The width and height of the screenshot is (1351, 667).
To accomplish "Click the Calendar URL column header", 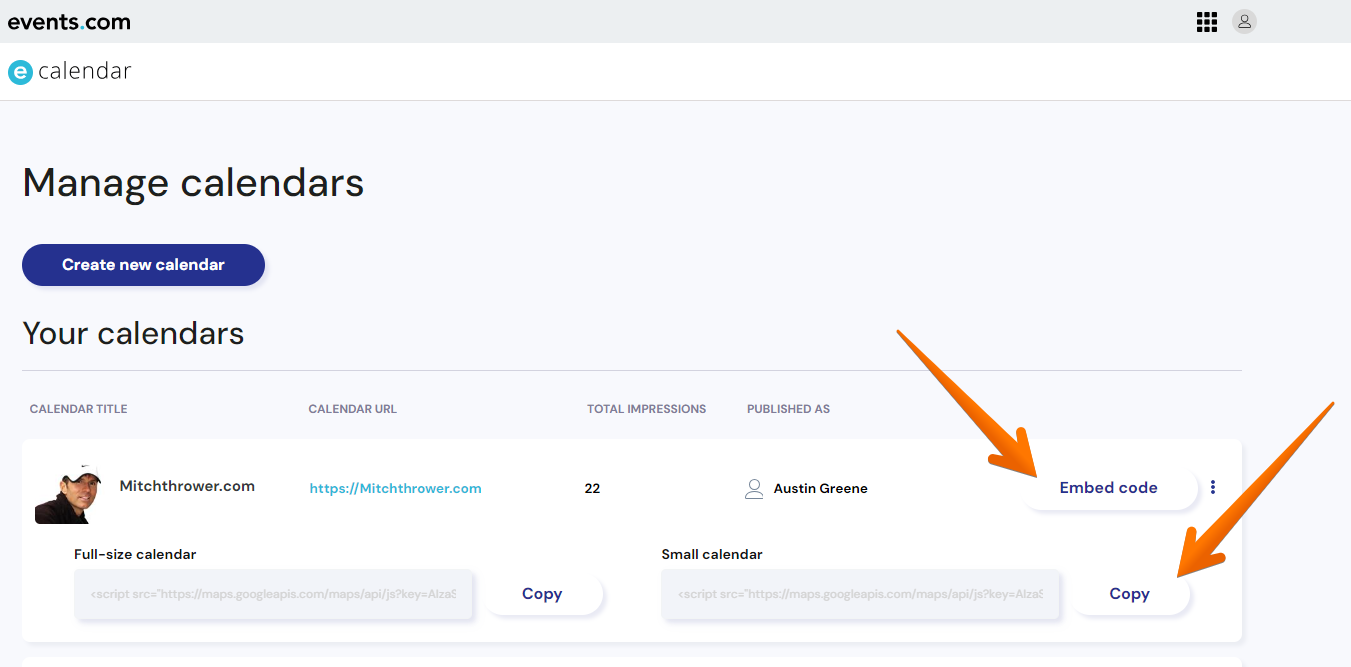I will click(x=352, y=409).
